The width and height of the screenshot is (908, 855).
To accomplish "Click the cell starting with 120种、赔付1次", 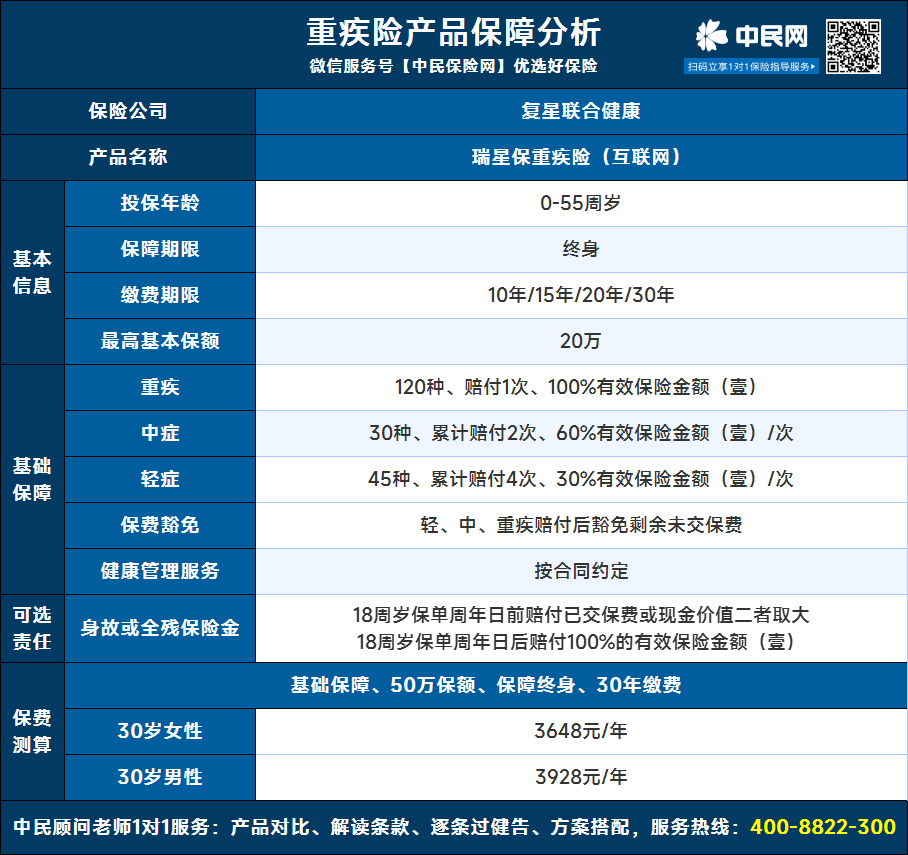I will (x=581, y=388).
